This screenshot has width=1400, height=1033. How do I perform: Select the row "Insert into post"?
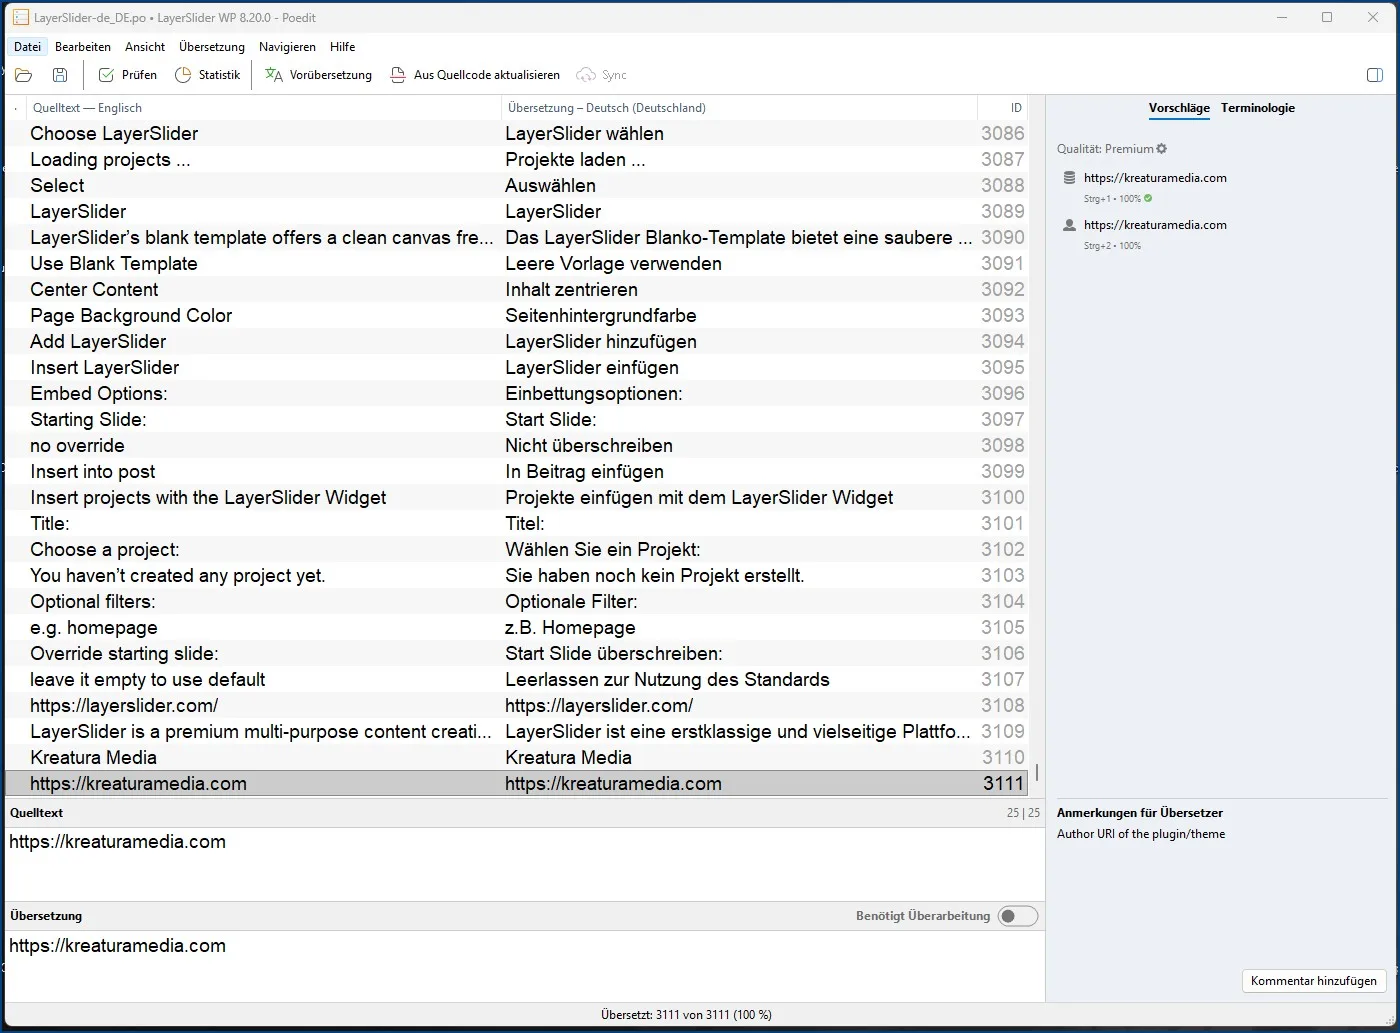coord(518,471)
